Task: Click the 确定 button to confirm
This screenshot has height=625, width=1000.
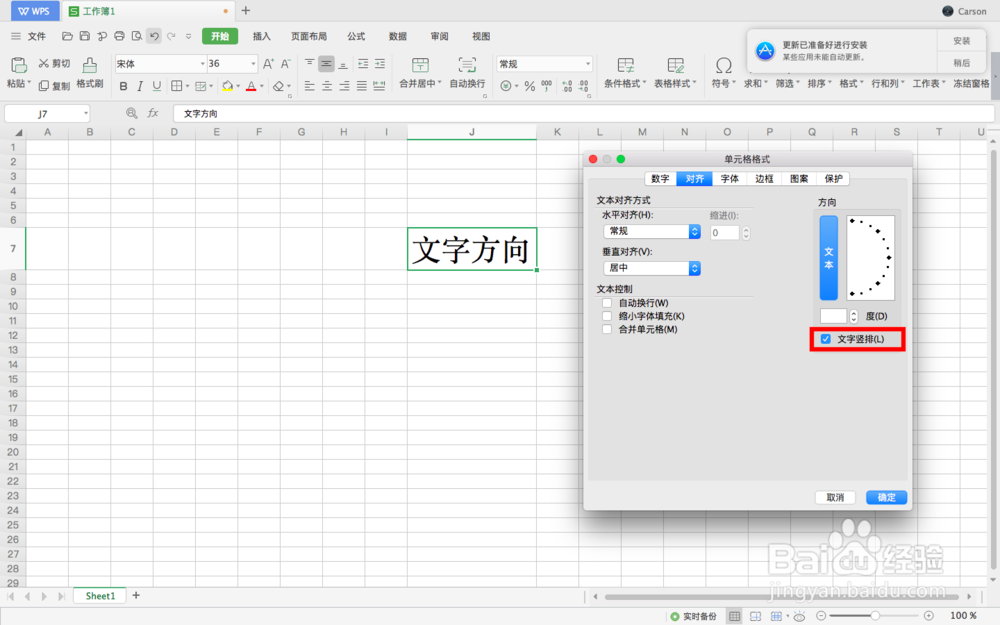Action: click(886, 497)
